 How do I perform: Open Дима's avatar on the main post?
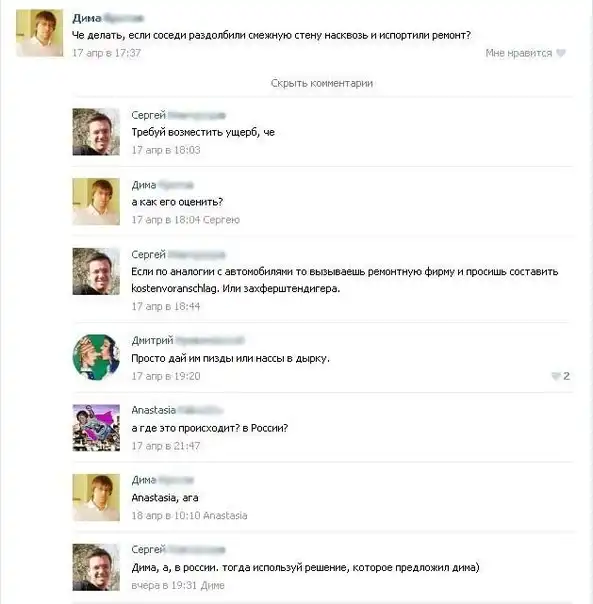(40, 33)
